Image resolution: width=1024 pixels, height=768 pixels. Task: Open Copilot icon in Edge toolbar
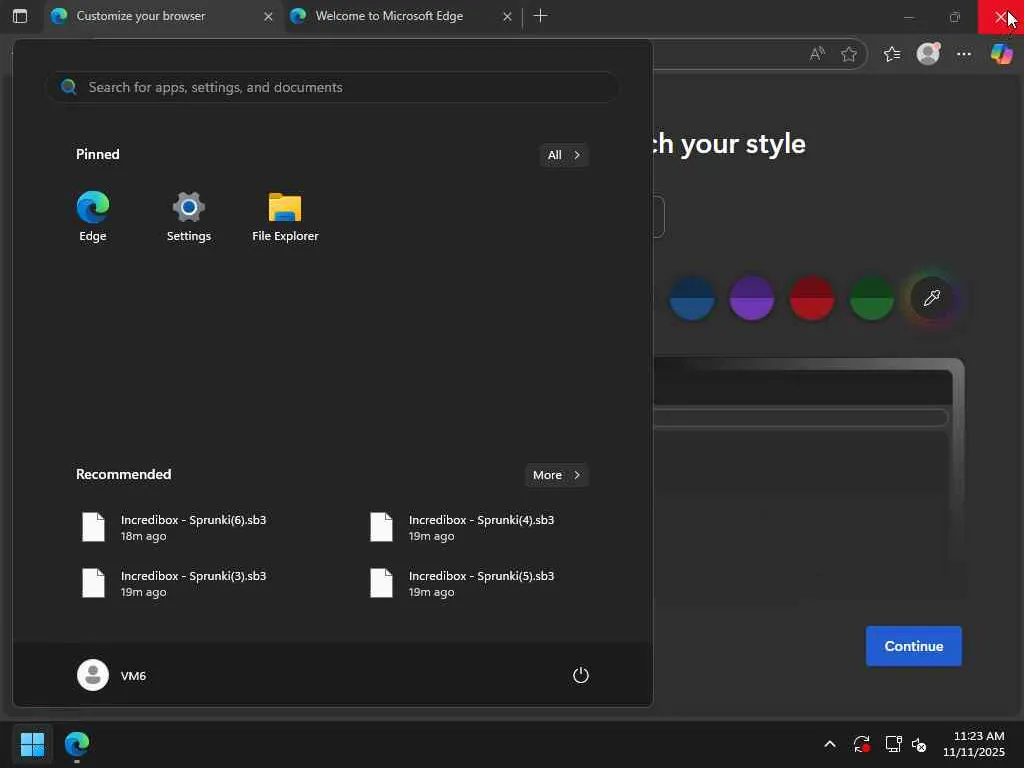[x=1001, y=54]
